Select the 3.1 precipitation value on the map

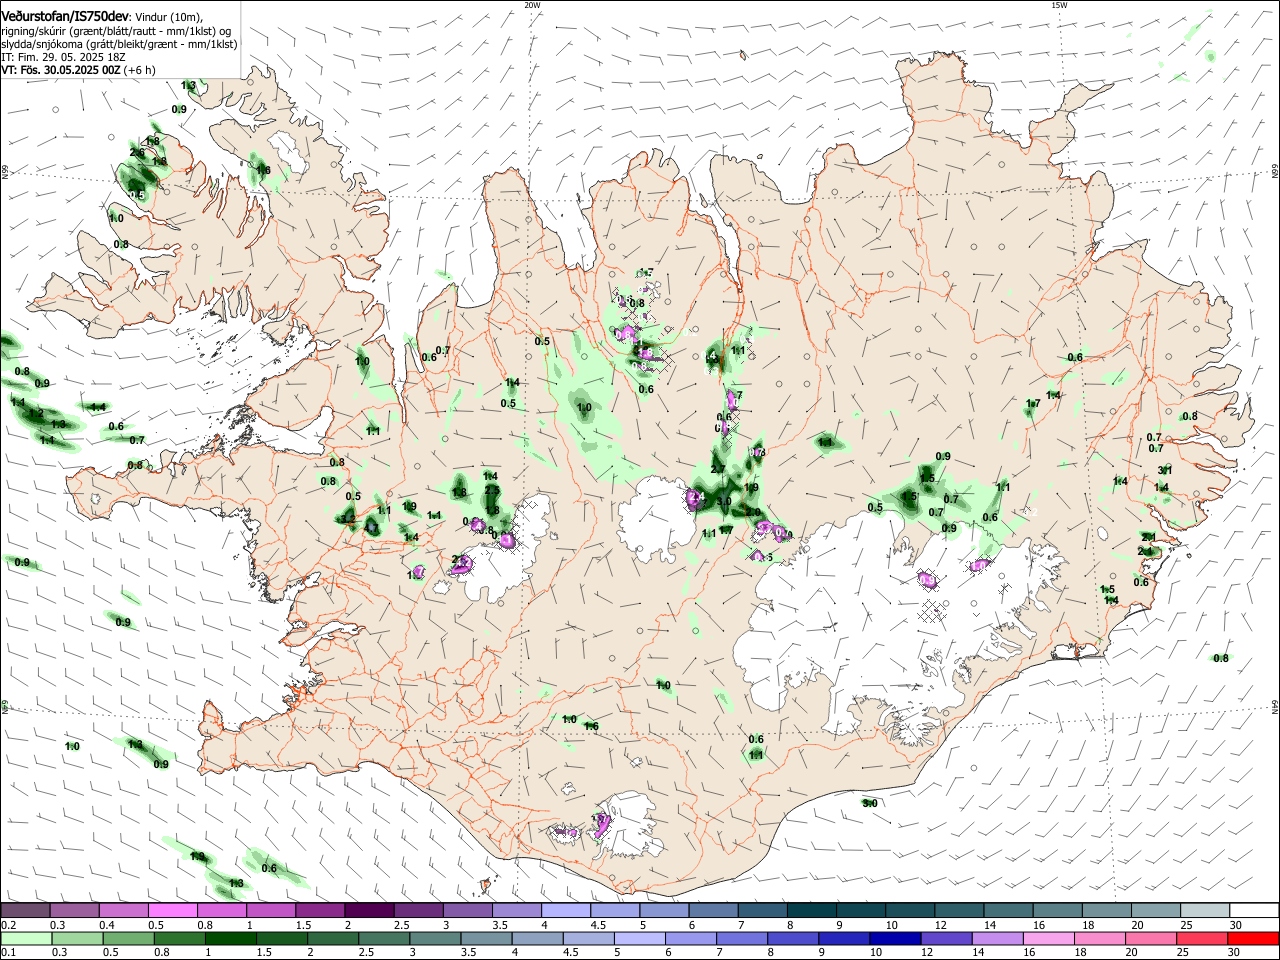1164,469
